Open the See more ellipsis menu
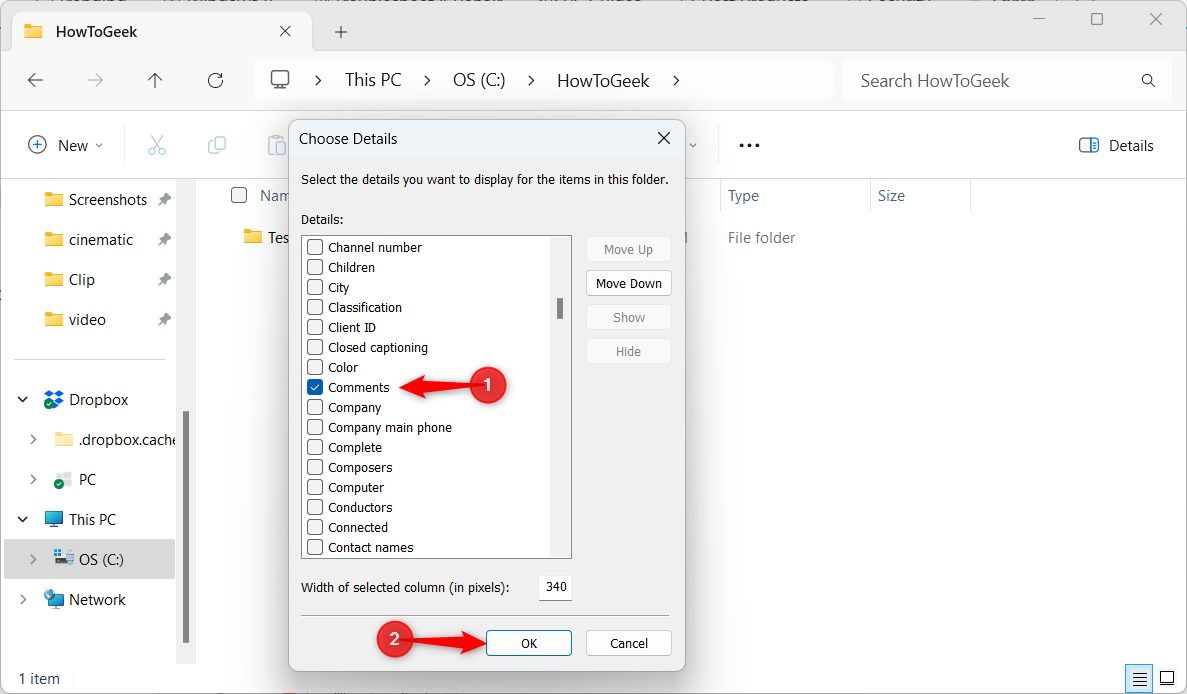This screenshot has height=694, width=1187. pyautogui.click(x=749, y=145)
